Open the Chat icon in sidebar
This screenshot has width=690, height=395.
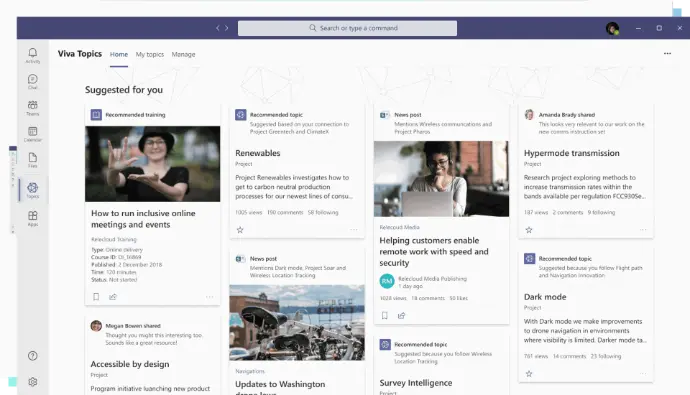coord(33,82)
